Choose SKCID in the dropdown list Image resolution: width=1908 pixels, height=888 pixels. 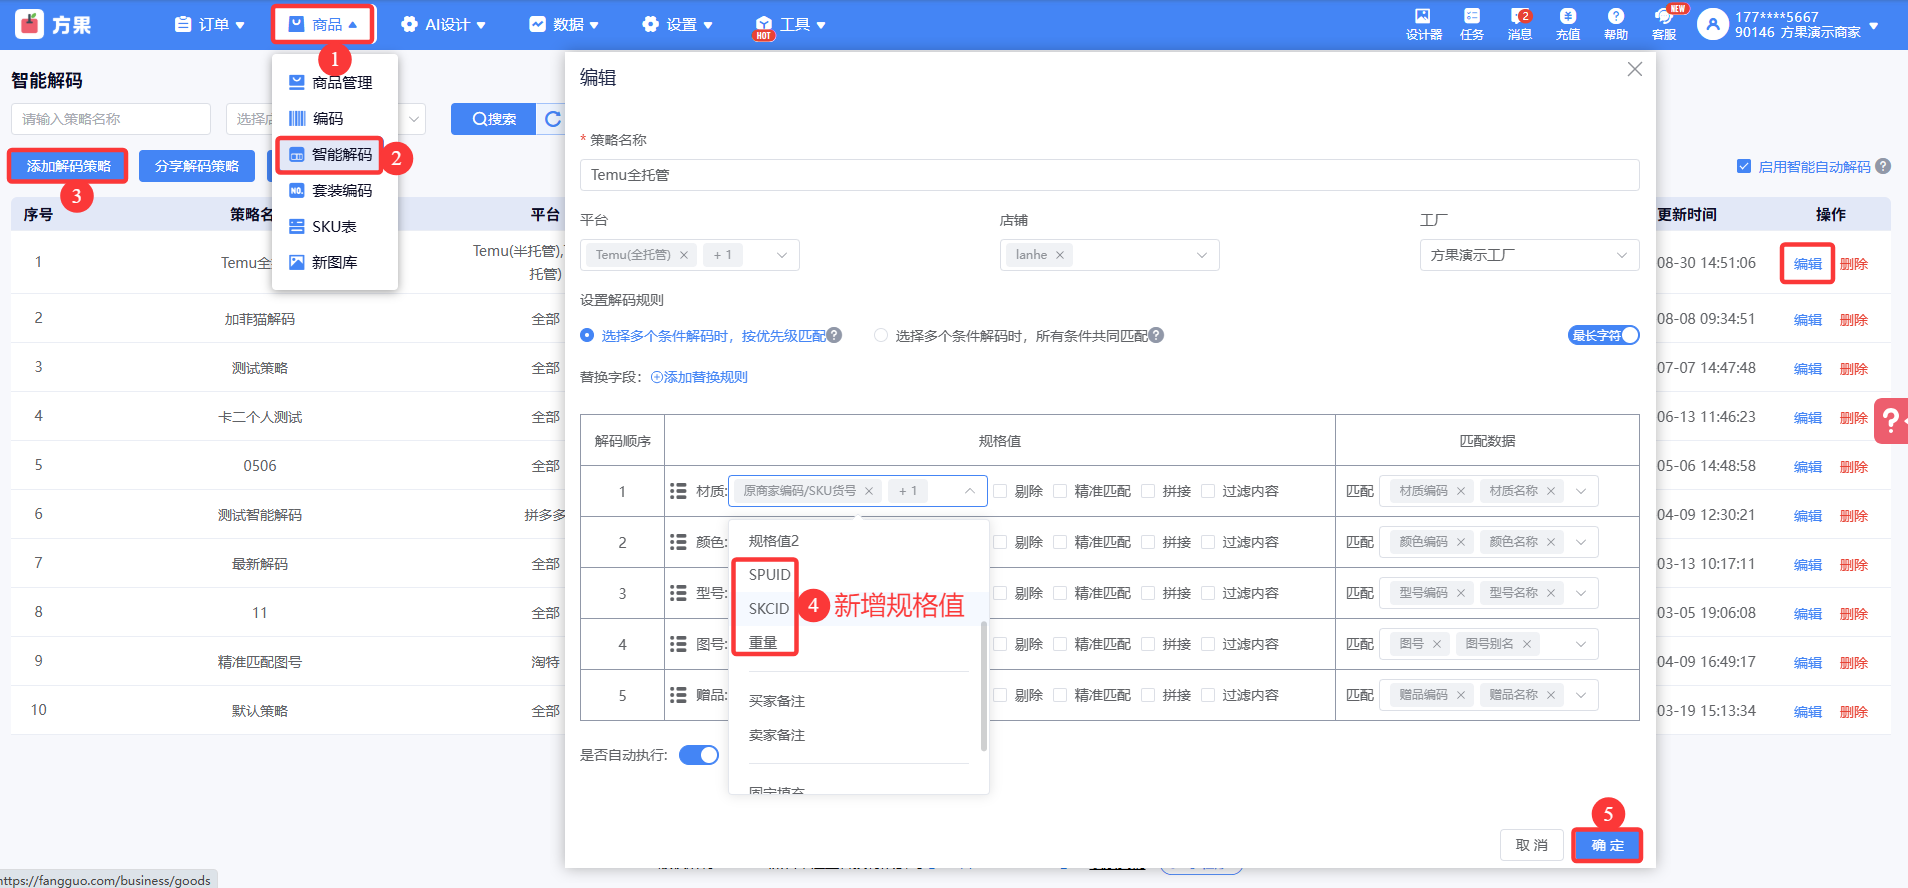pyautogui.click(x=768, y=608)
